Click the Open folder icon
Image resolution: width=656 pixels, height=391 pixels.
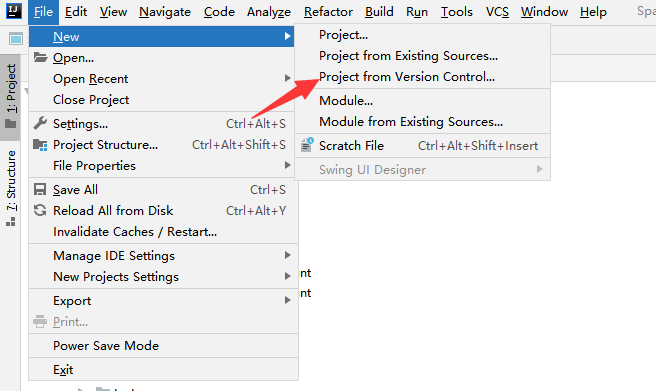pyautogui.click(x=41, y=57)
